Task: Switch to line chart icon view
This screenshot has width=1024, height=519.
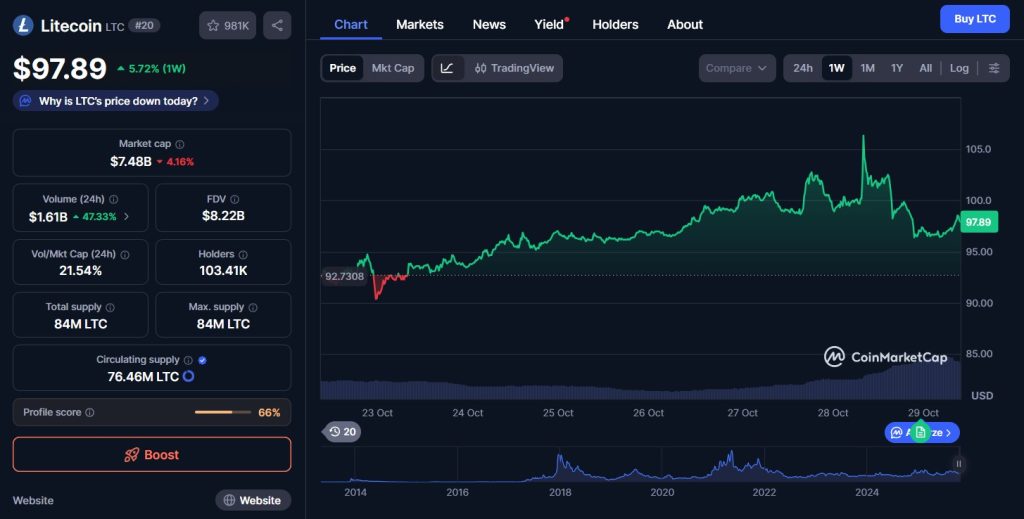Action: 447,68
